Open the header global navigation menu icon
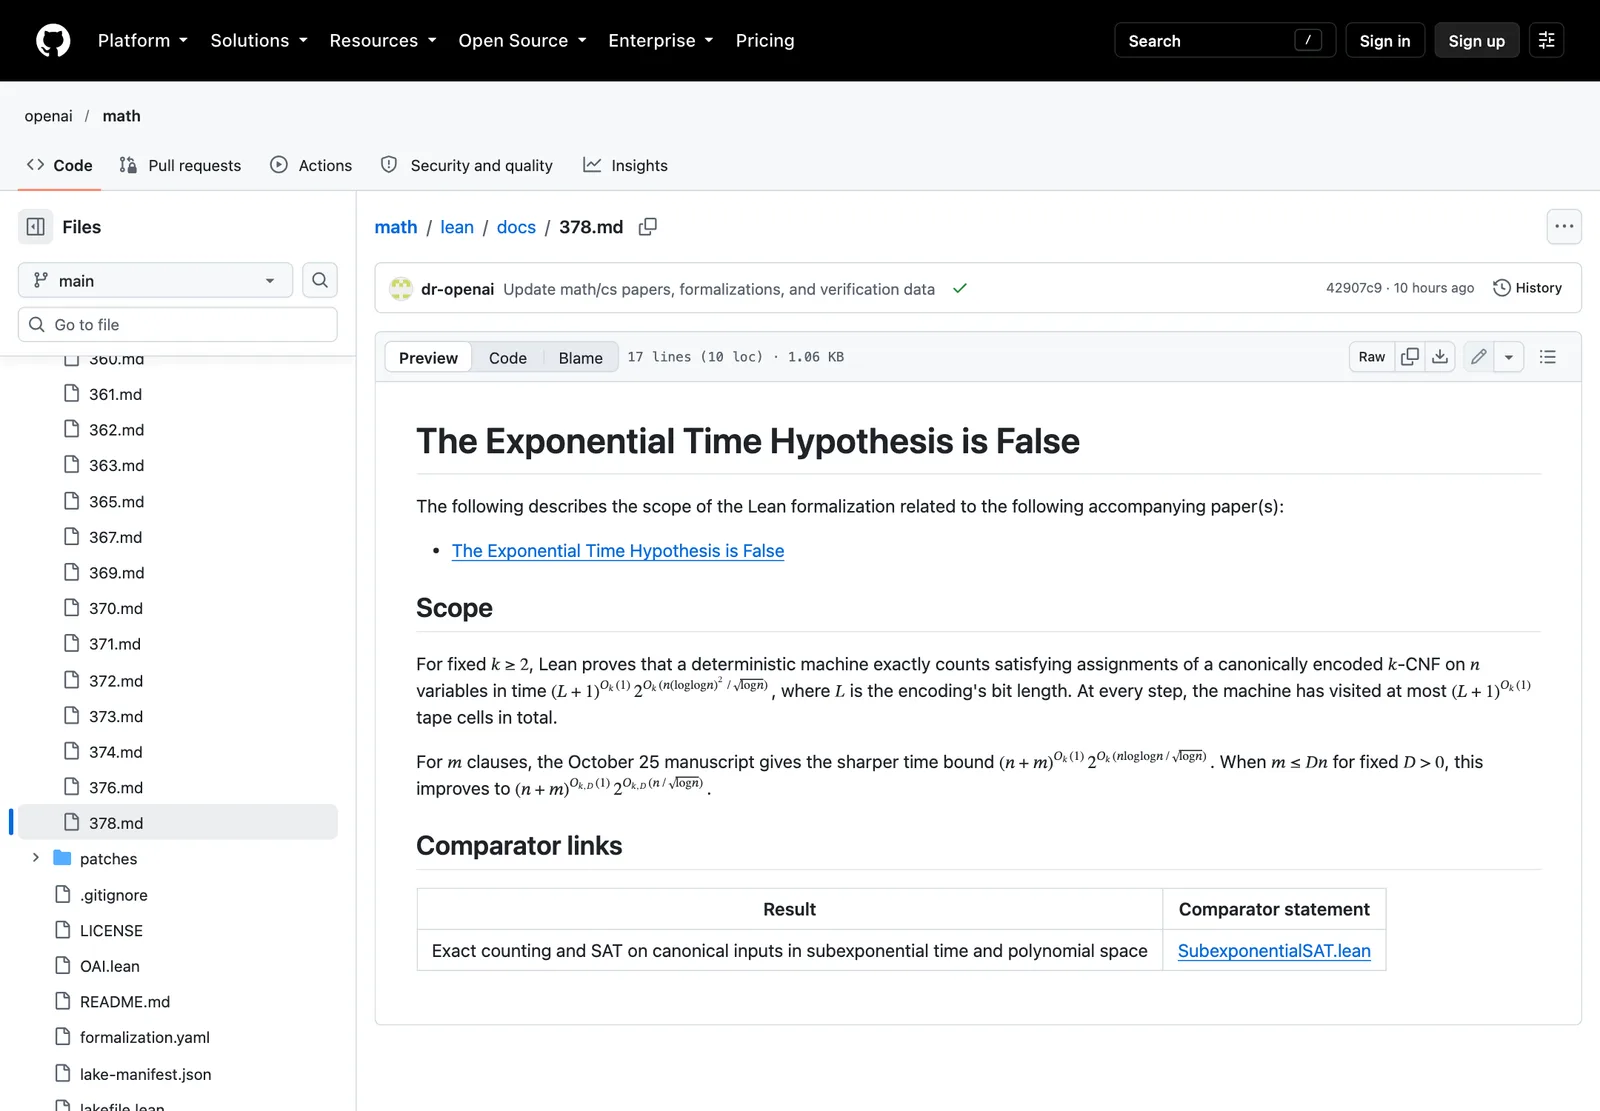This screenshot has width=1600, height=1111. (1547, 41)
